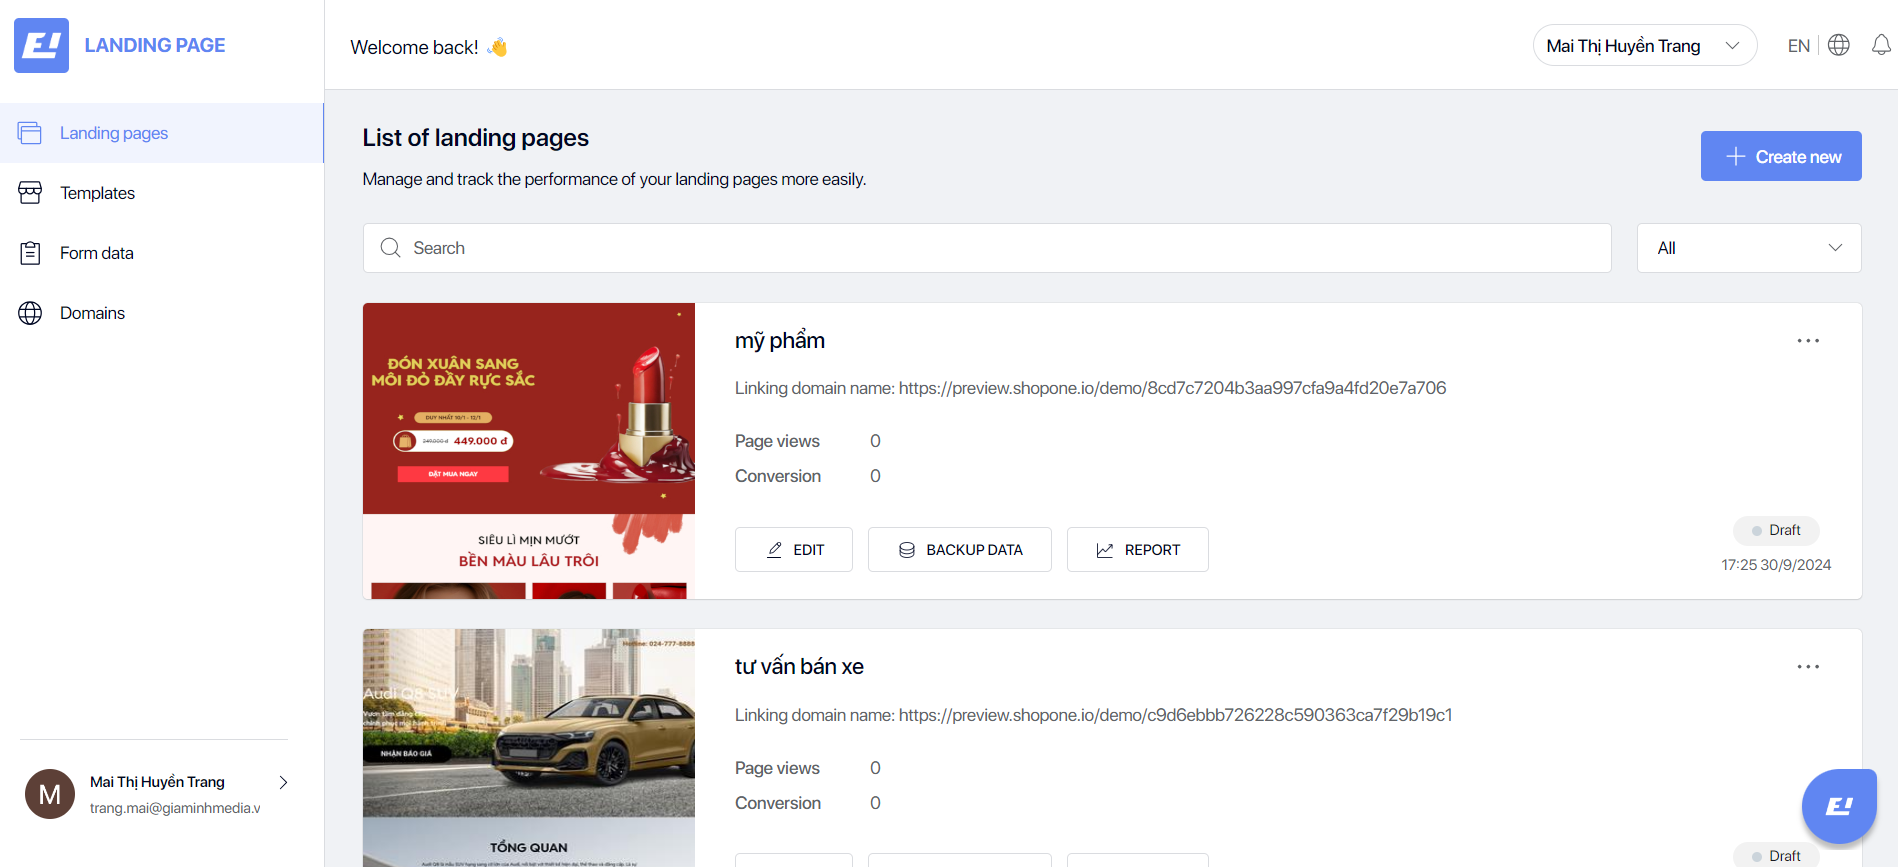Navigate to Domains

click(92, 313)
